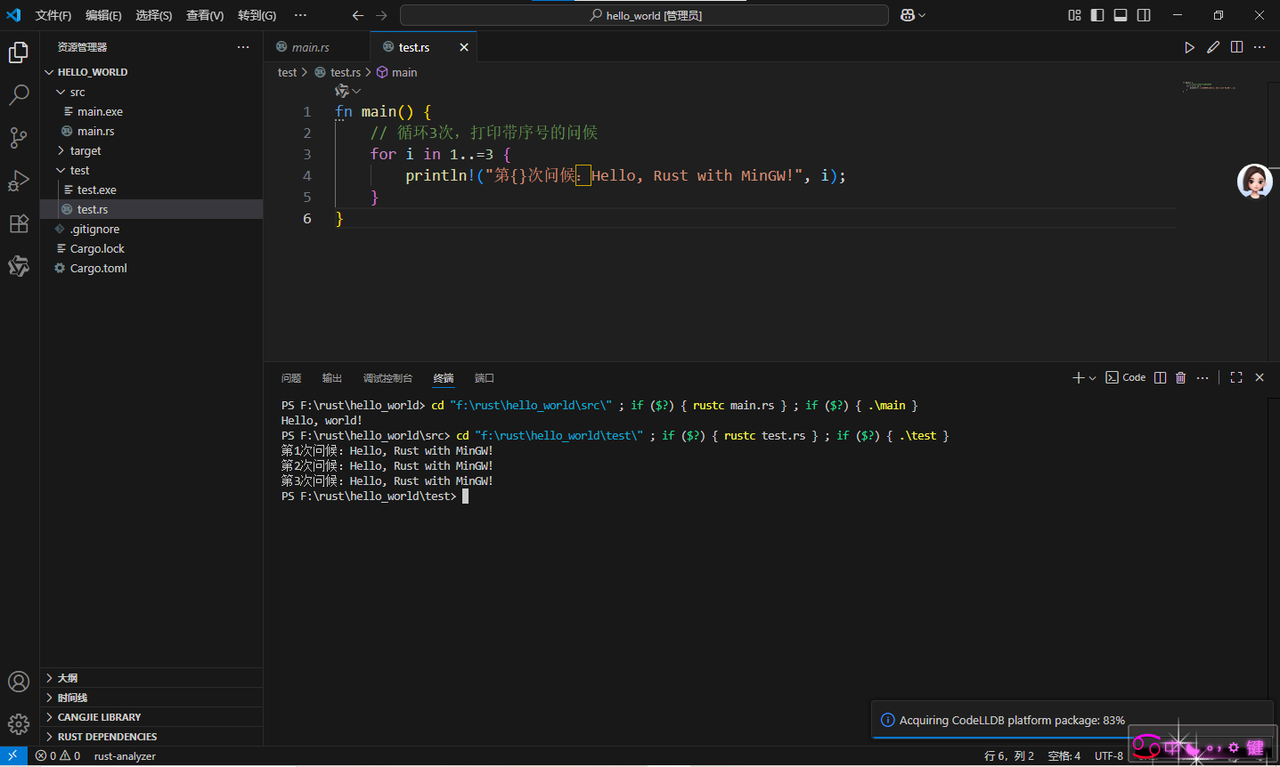
Task: Open terminal panel more actions ellipsis
Action: 1202,378
